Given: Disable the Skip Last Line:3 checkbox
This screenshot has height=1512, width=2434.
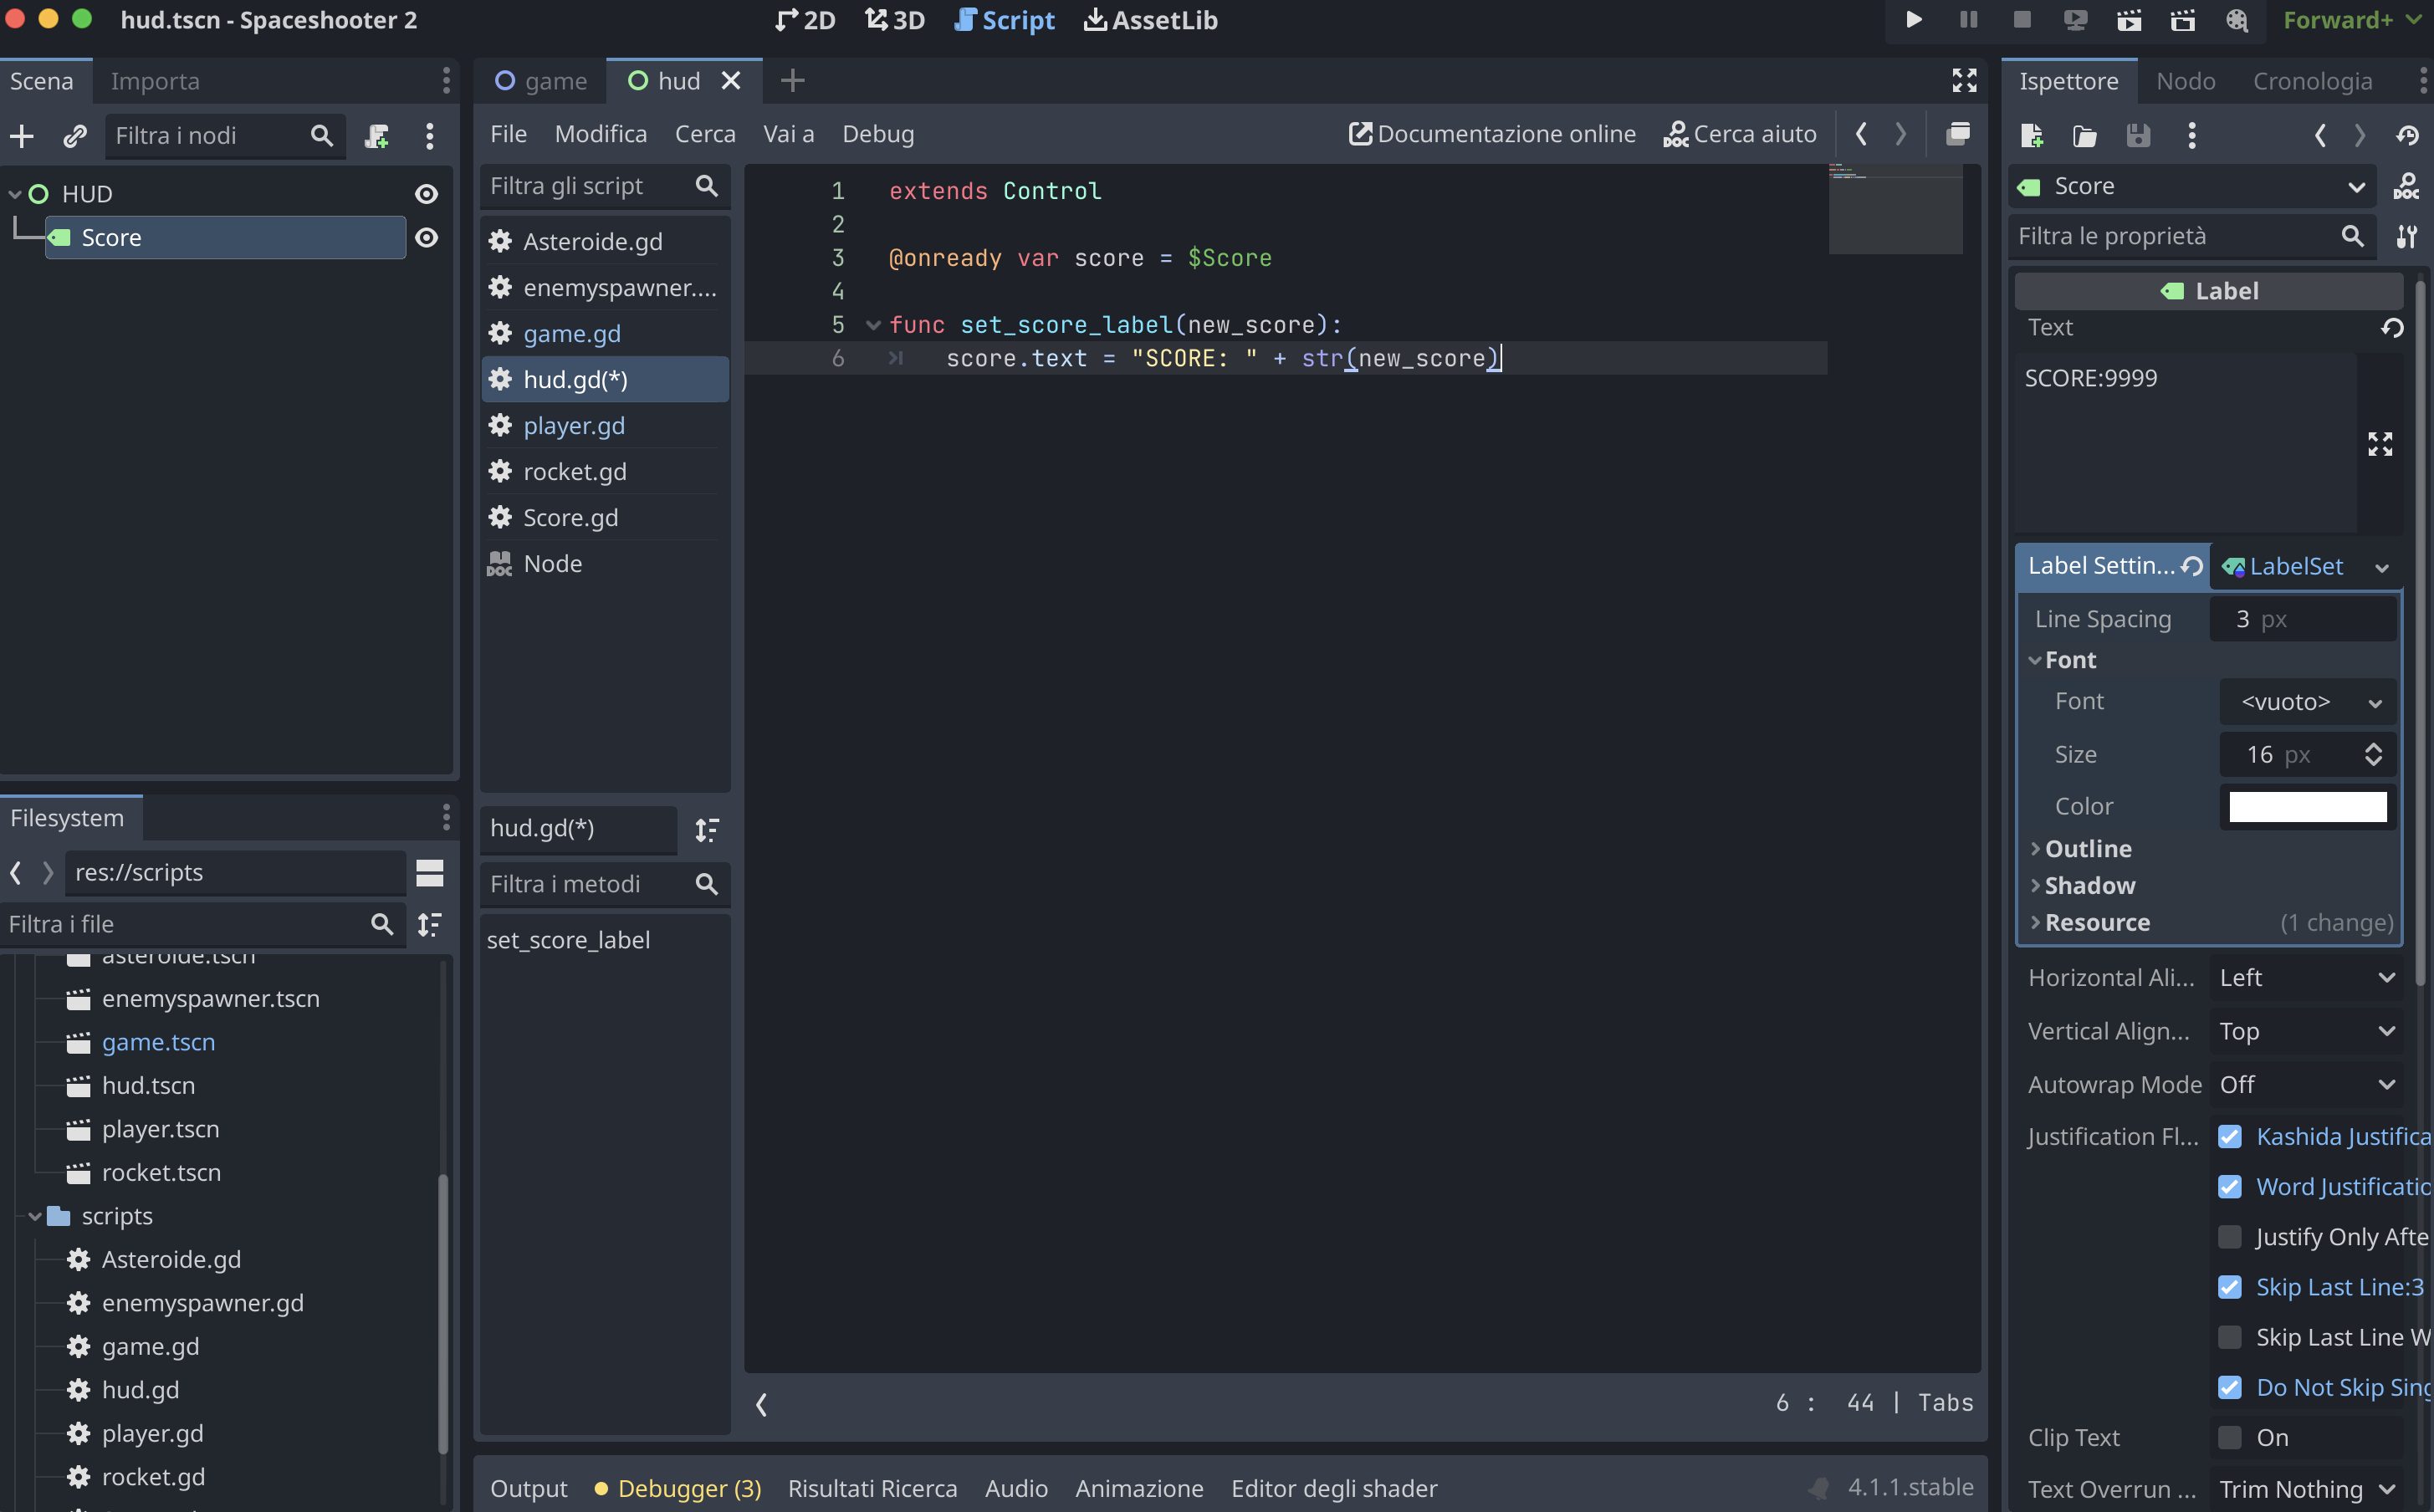Looking at the screenshot, I should tap(2231, 1287).
